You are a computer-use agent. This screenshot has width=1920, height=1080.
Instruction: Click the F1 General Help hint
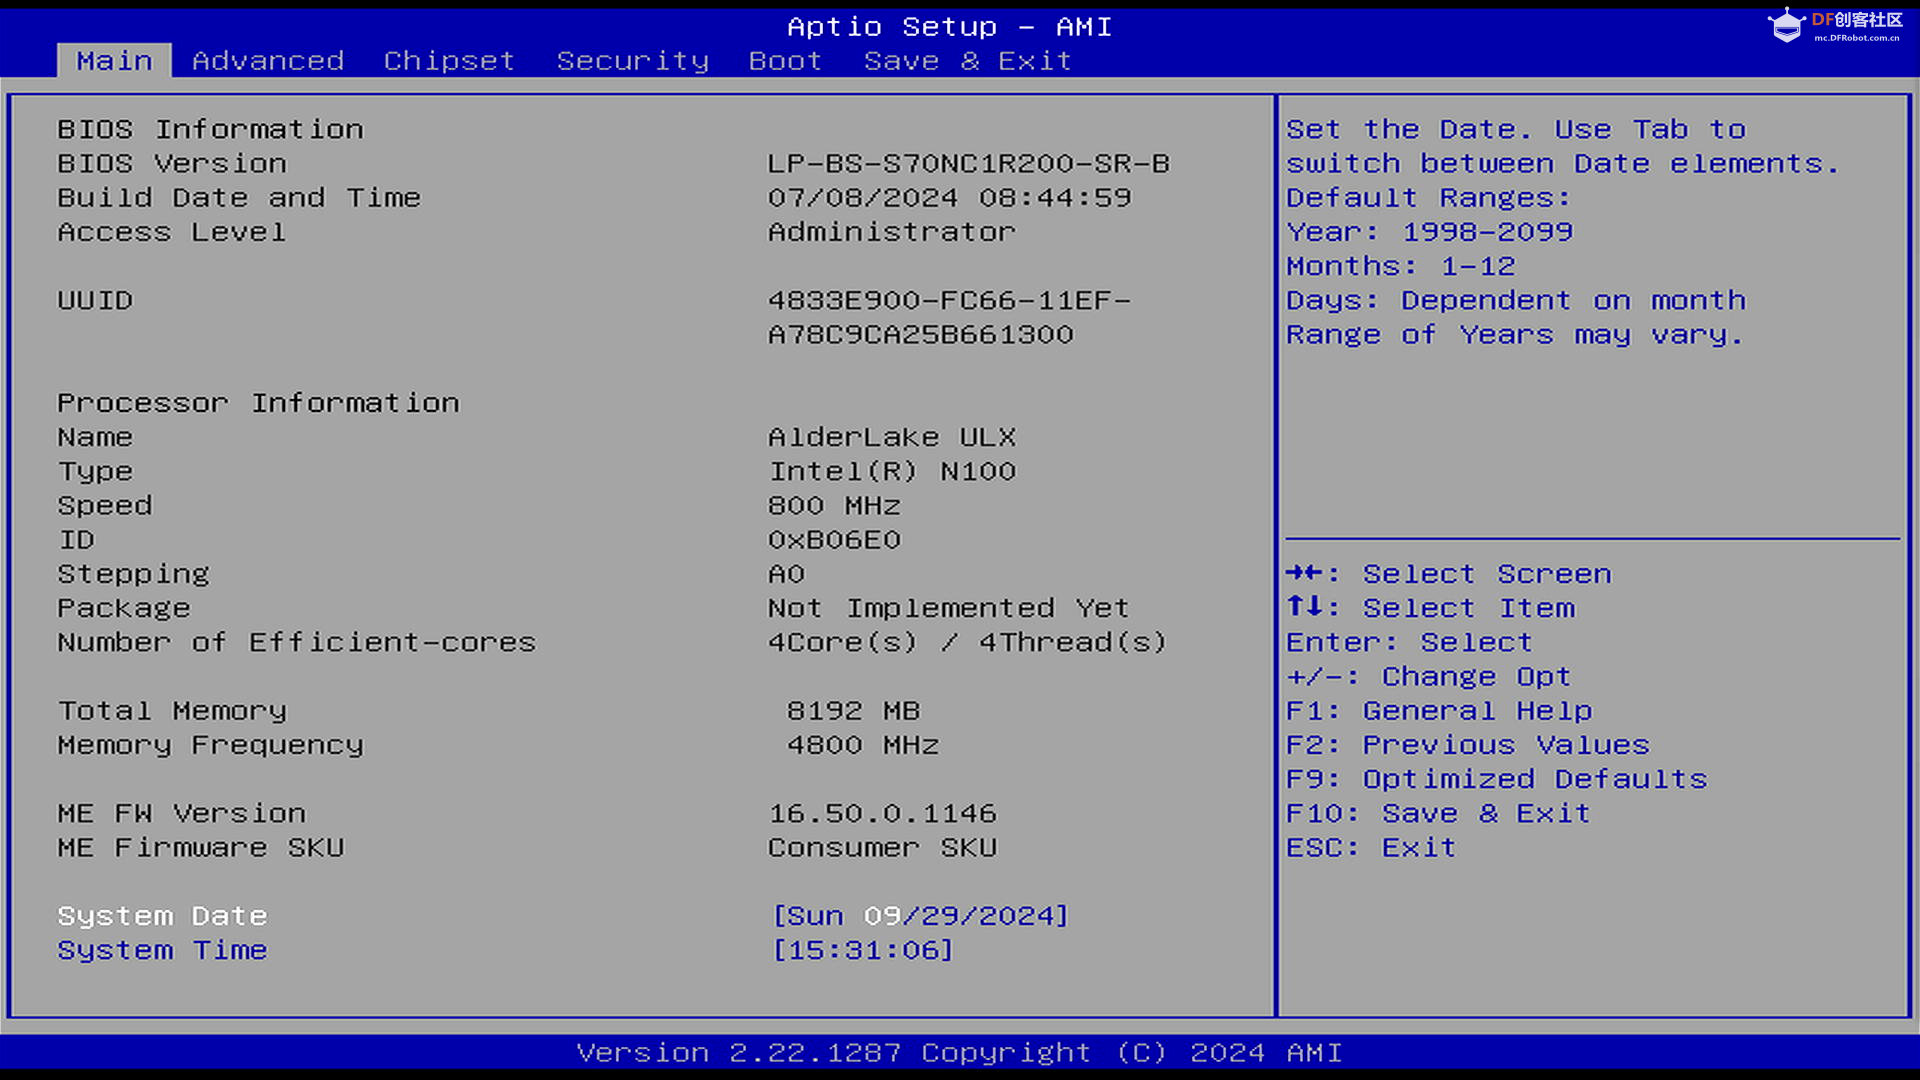click(x=1438, y=711)
